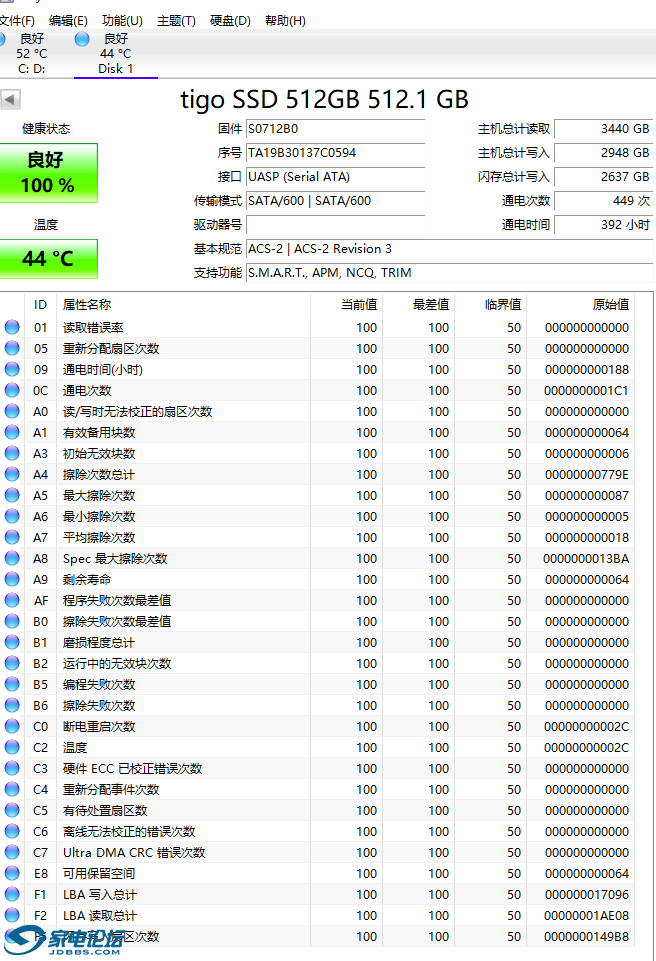Click status orb for C2 温度
Viewport: 656px width, 961px height.
click(12, 747)
